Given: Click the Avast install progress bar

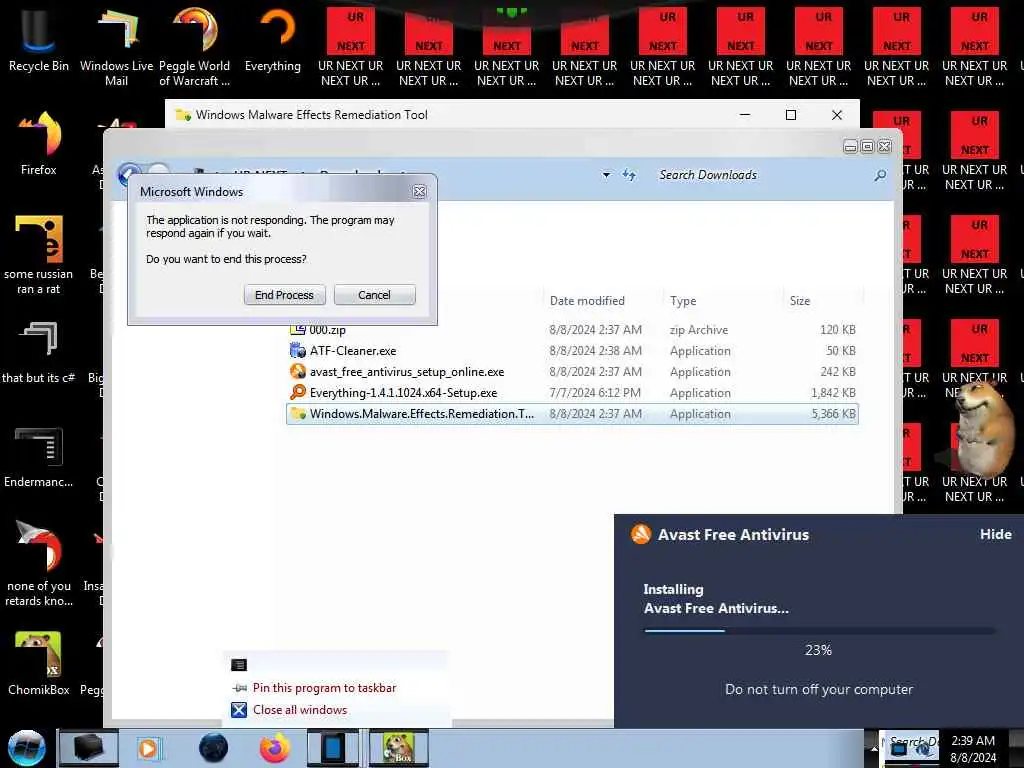Looking at the screenshot, I should pyautogui.click(x=819, y=631).
